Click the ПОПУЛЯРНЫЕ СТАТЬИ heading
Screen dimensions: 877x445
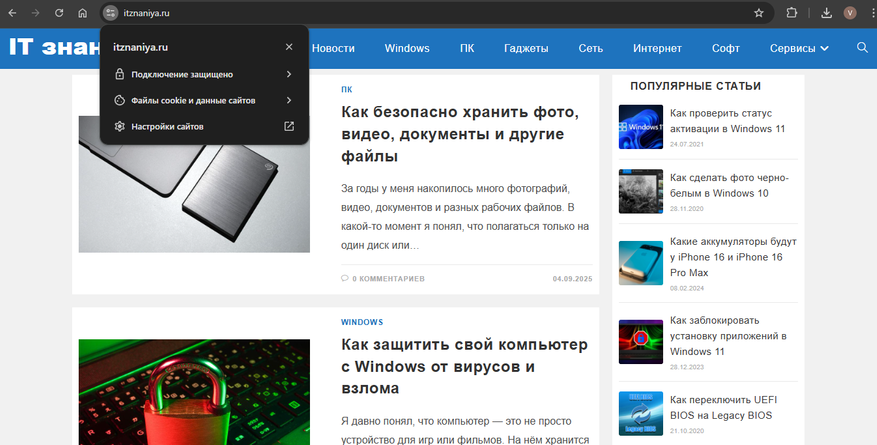click(x=695, y=86)
